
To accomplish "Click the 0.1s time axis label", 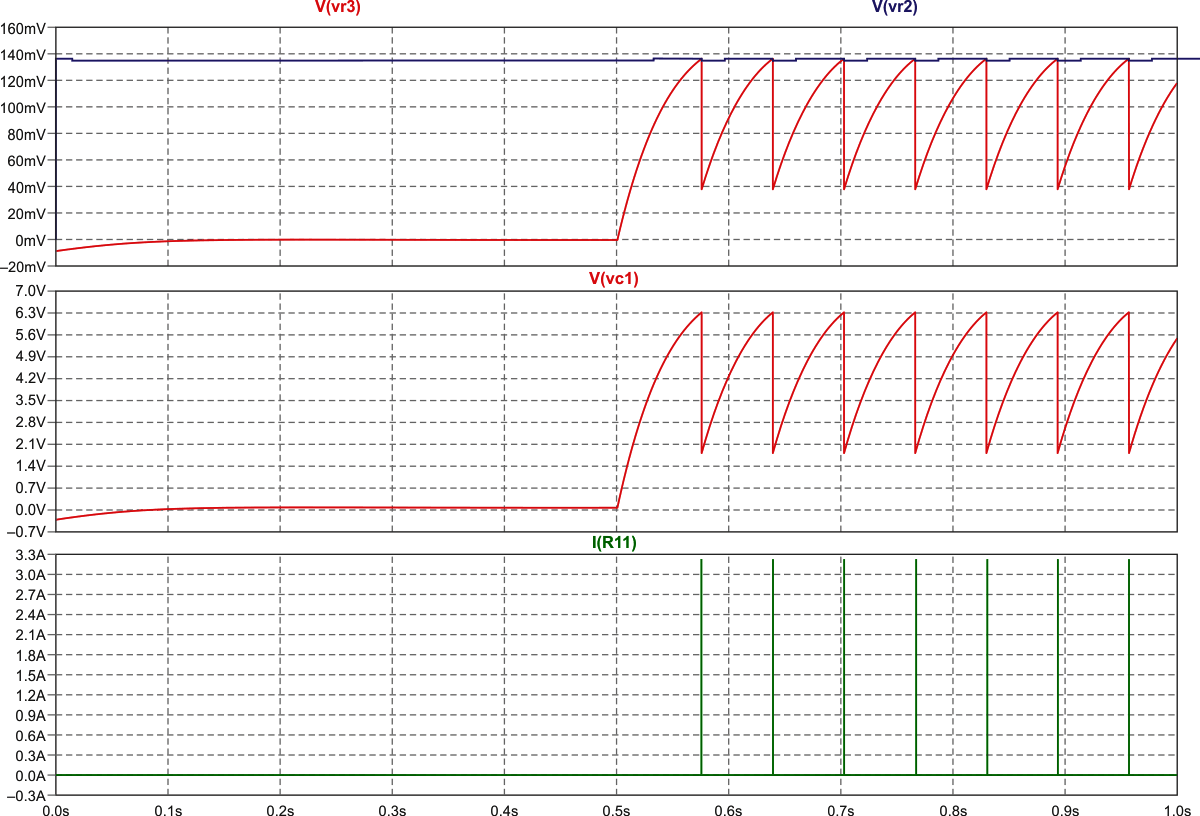I will click(x=167, y=809).
